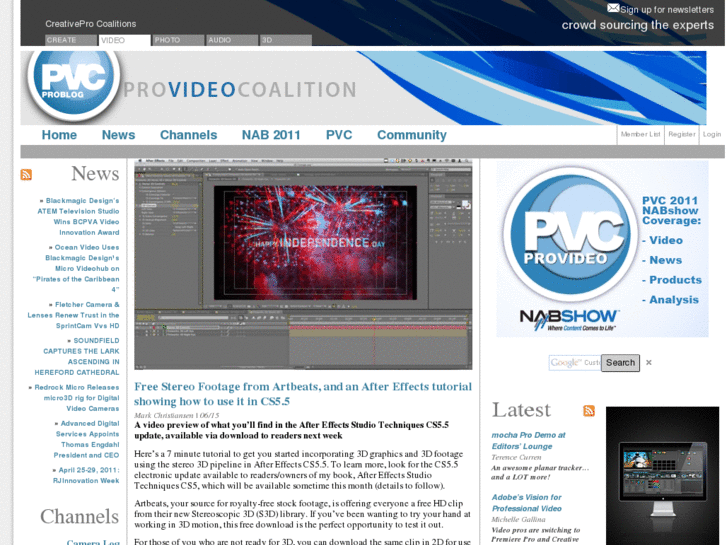
Task: Open Advanced Digital Services Appoints news item
Action: tap(86, 439)
